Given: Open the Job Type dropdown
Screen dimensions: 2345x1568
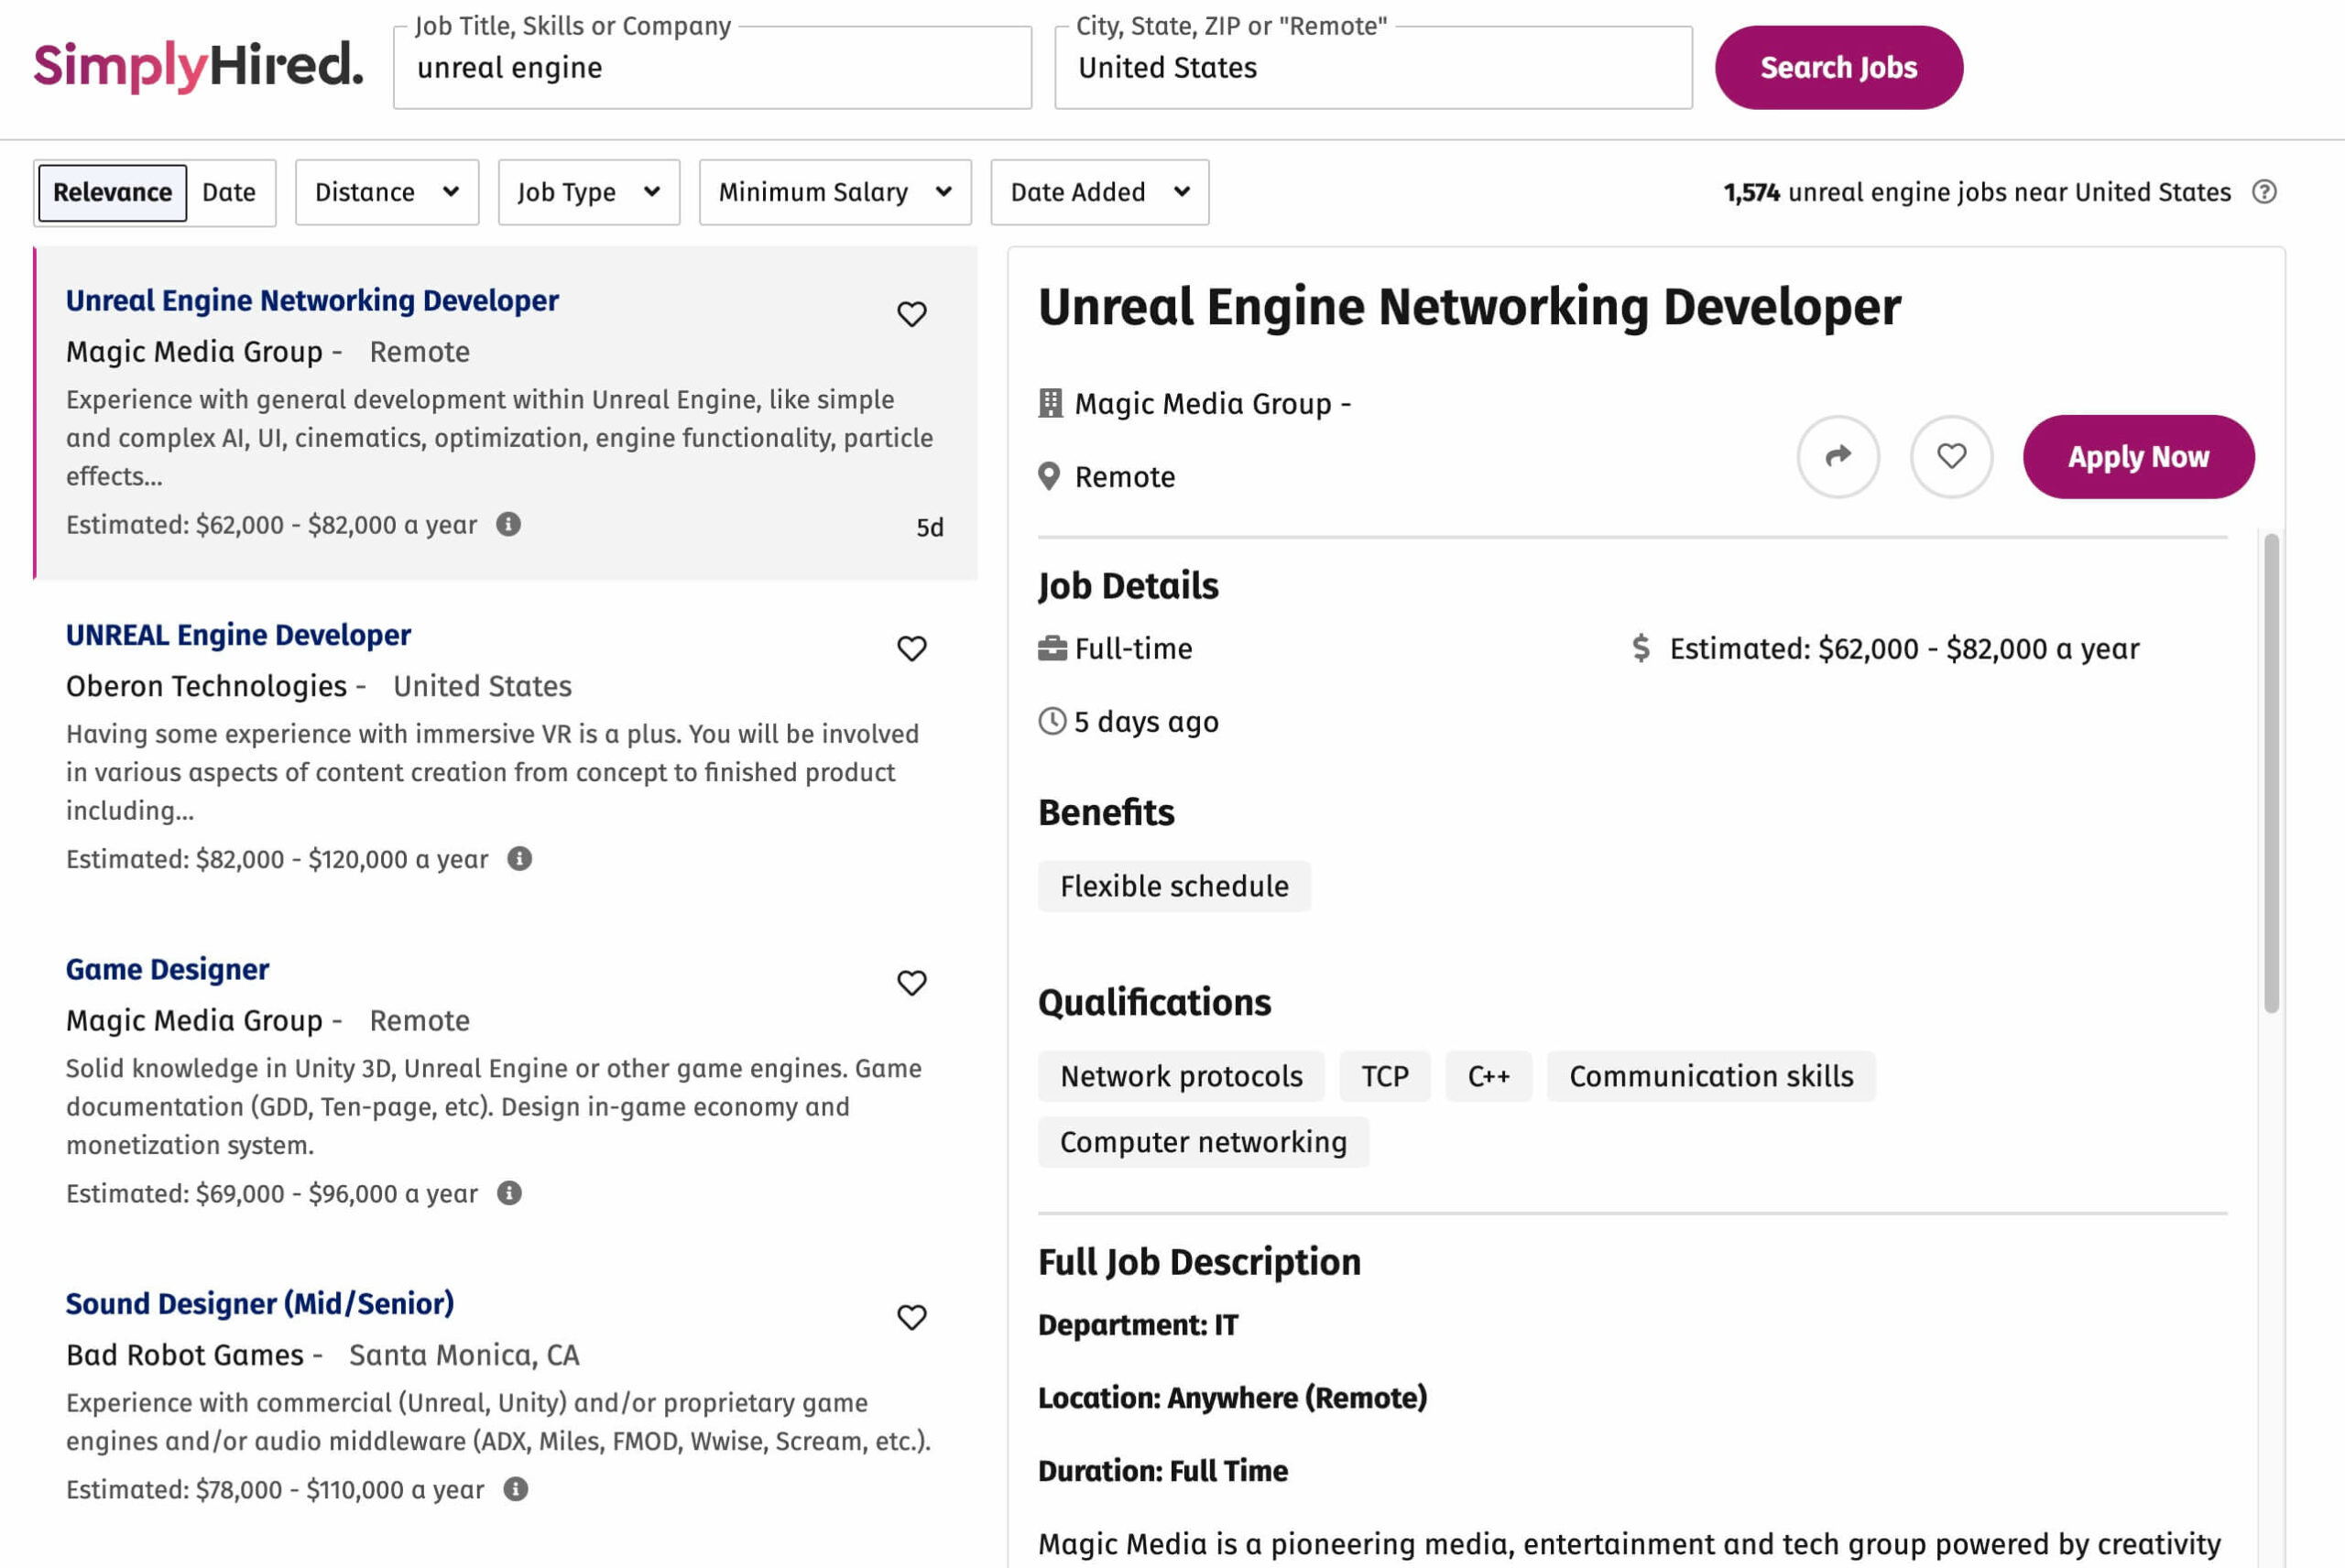Looking at the screenshot, I should pos(588,192).
